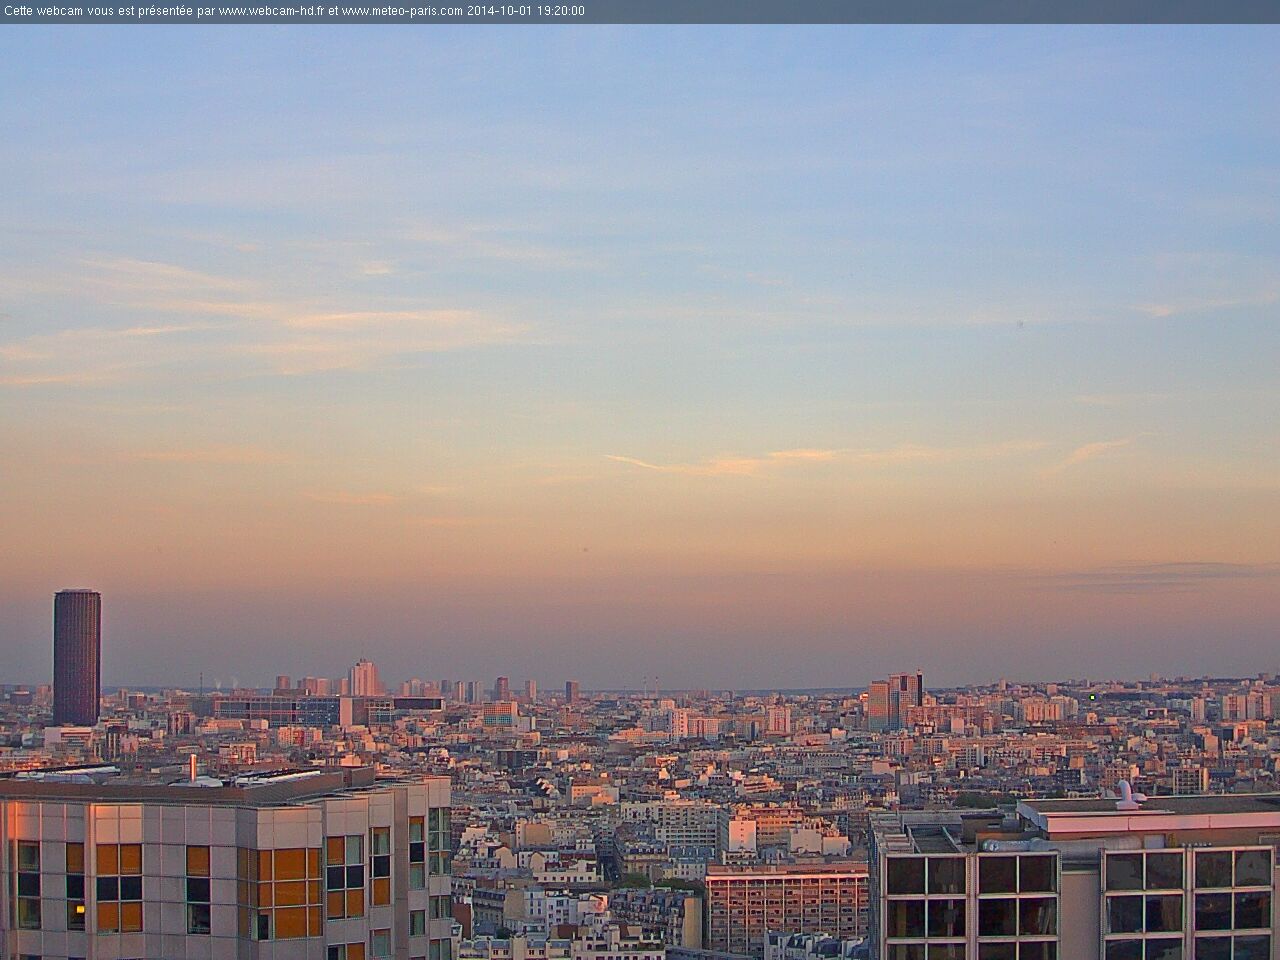Click the tall dark Montparnasse tower
Viewport: 1280px width, 960px height.
[x=76, y=655]
